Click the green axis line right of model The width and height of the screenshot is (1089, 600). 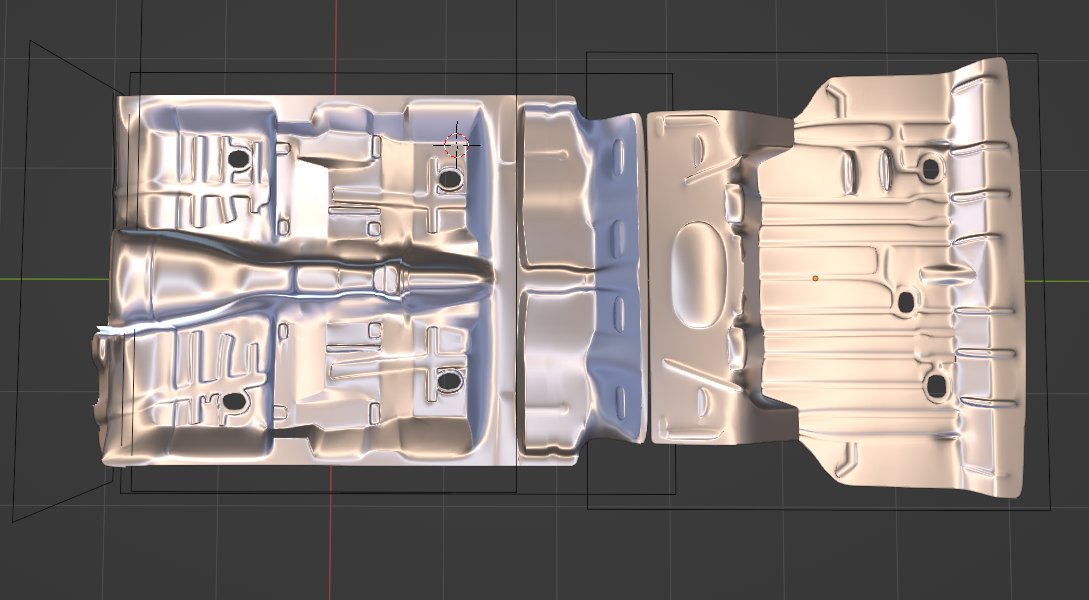pyautogui.click(x=1065, y=279)
